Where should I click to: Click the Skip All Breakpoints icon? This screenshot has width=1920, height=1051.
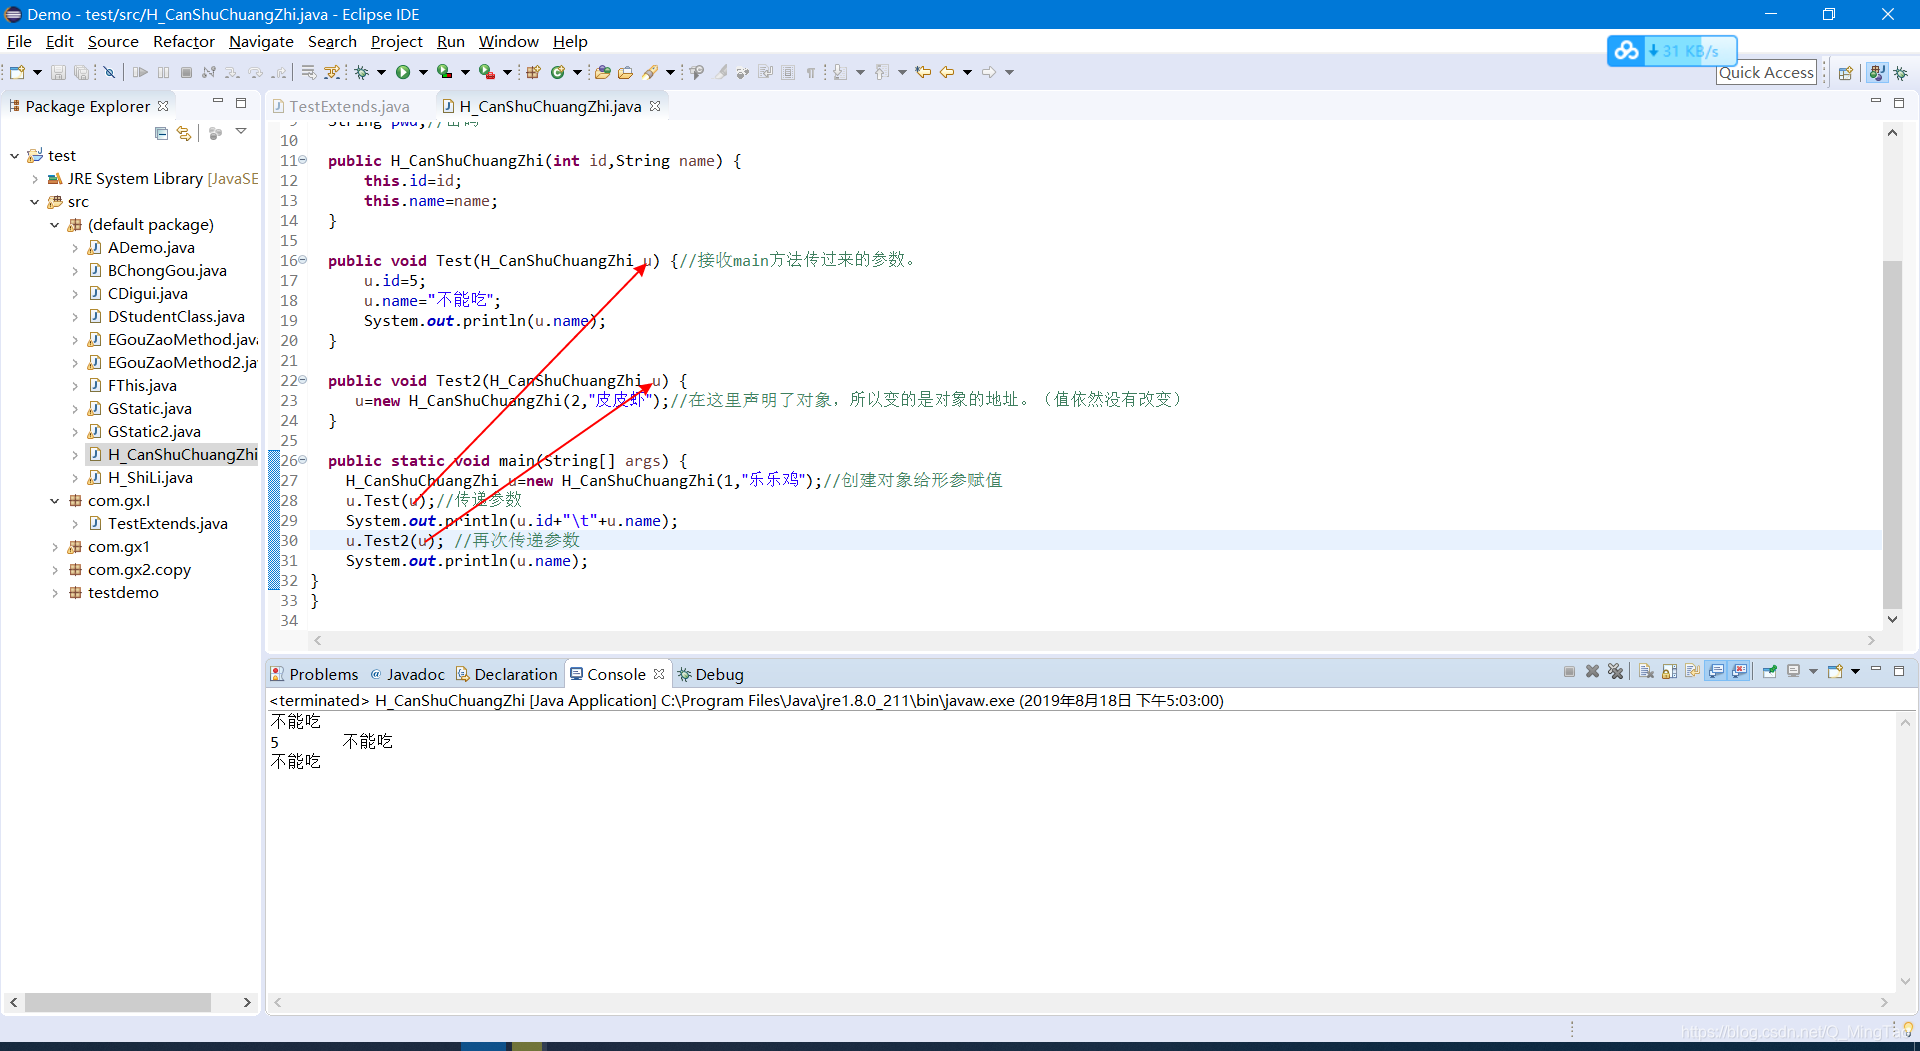(109, 72)
